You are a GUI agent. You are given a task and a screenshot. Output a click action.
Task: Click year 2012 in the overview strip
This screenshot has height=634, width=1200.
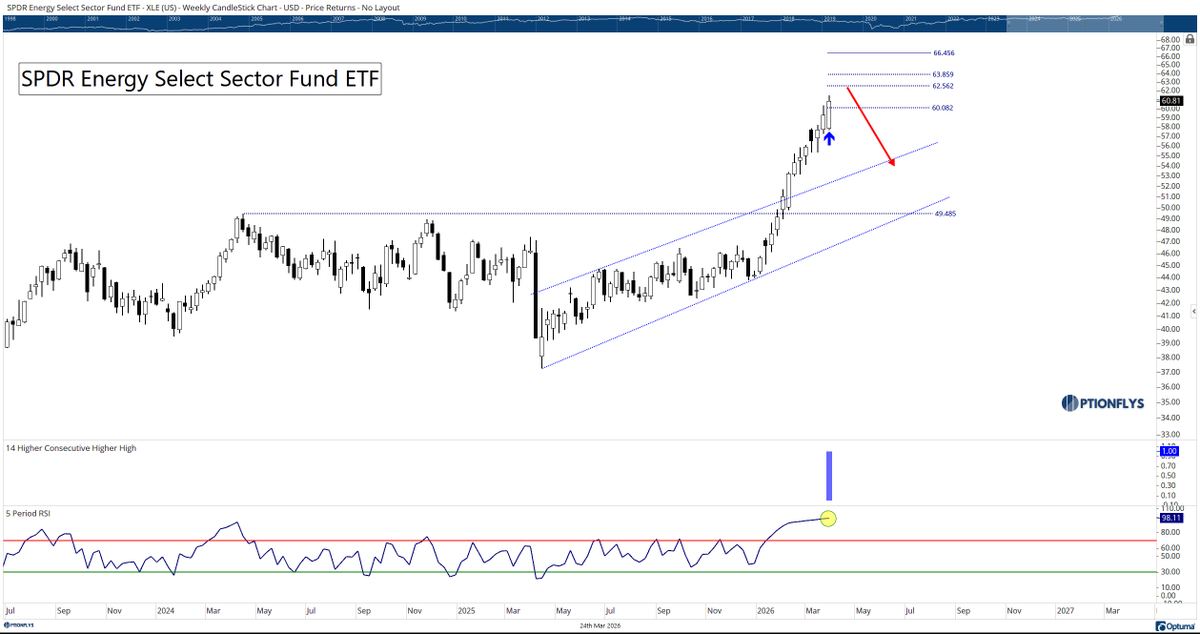click(541, 18)
